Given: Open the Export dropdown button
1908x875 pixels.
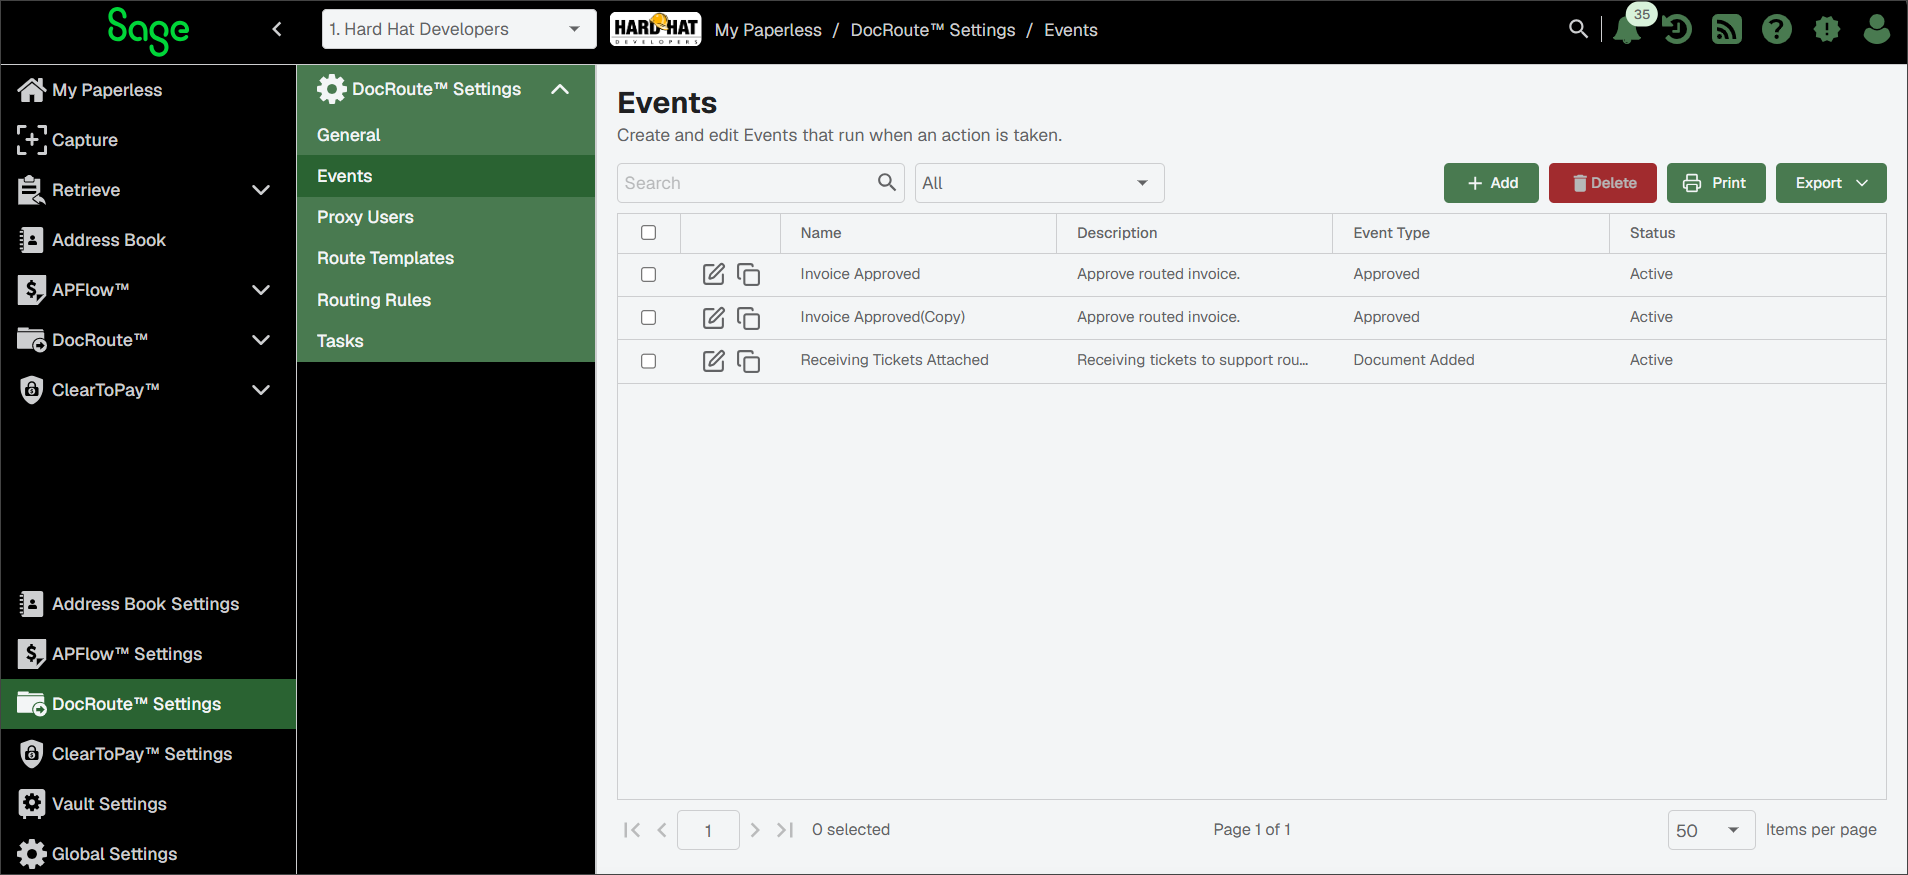Looking at the screenshot, I should click(x=1831, y=183).
